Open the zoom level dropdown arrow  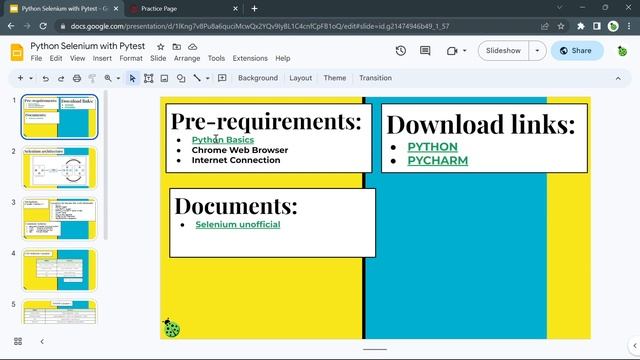point(118,78)
